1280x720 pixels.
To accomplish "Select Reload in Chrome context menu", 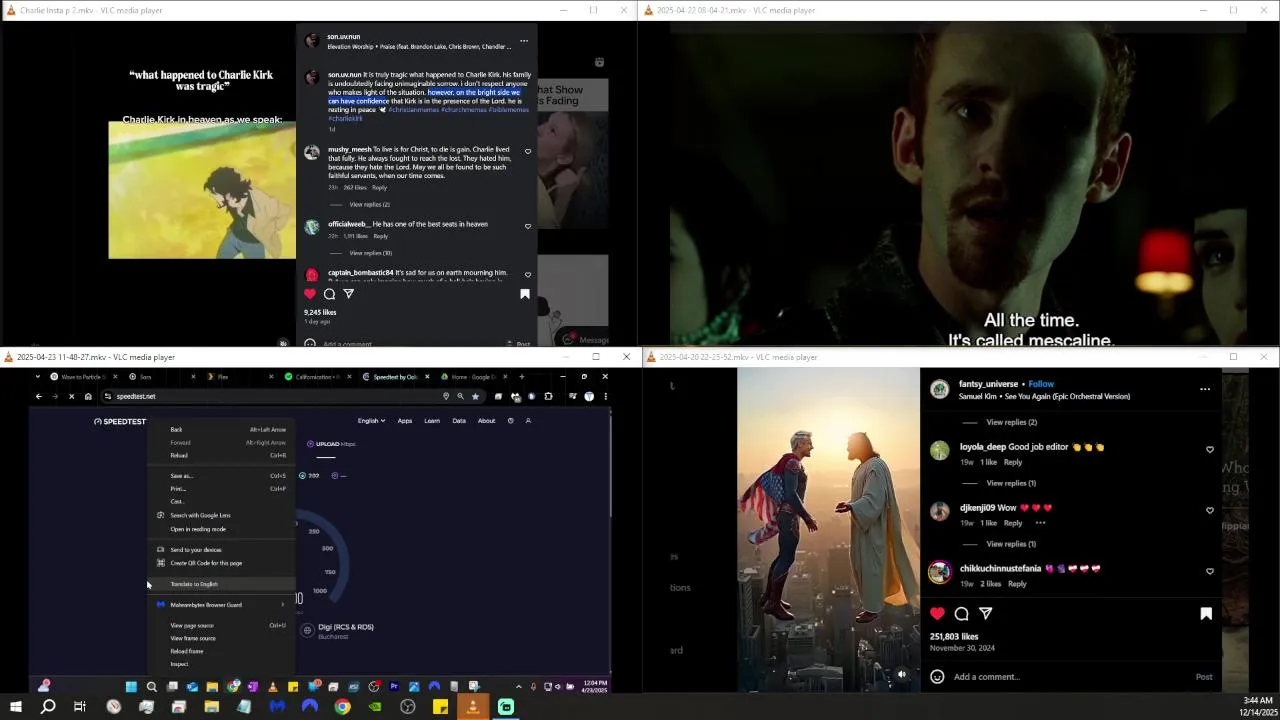I will tap(222, 456).
